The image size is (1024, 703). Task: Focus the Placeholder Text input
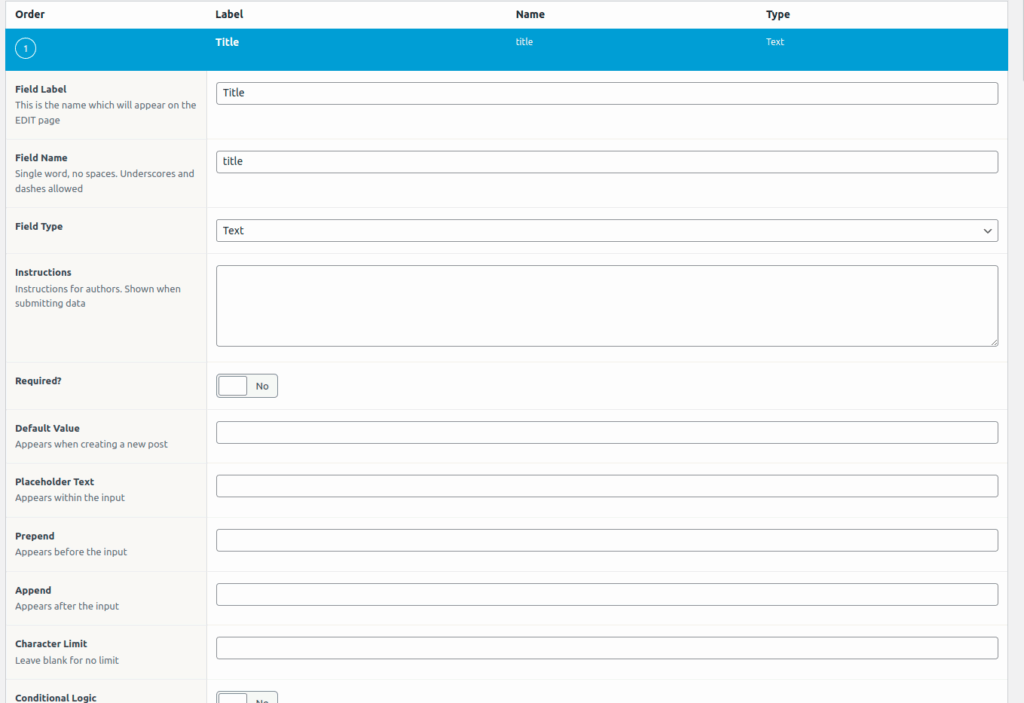pos(606,487)
